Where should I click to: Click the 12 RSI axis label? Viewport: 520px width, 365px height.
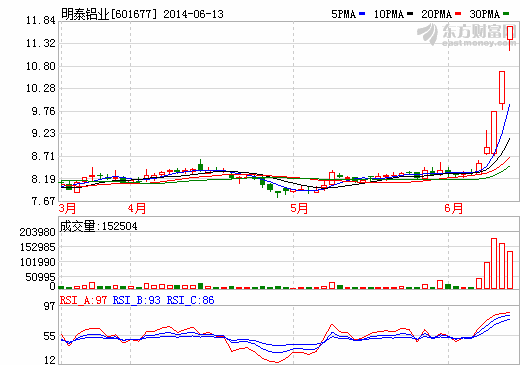pyautogui.click(x=50, y=360)
